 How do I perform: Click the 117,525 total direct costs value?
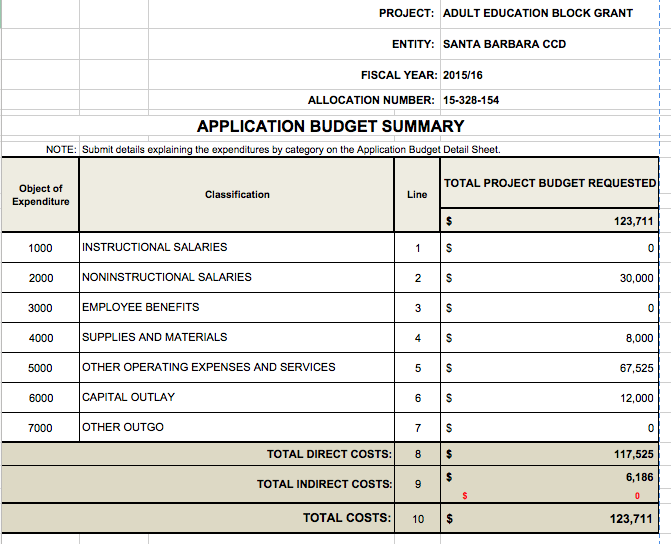point(633,454)
